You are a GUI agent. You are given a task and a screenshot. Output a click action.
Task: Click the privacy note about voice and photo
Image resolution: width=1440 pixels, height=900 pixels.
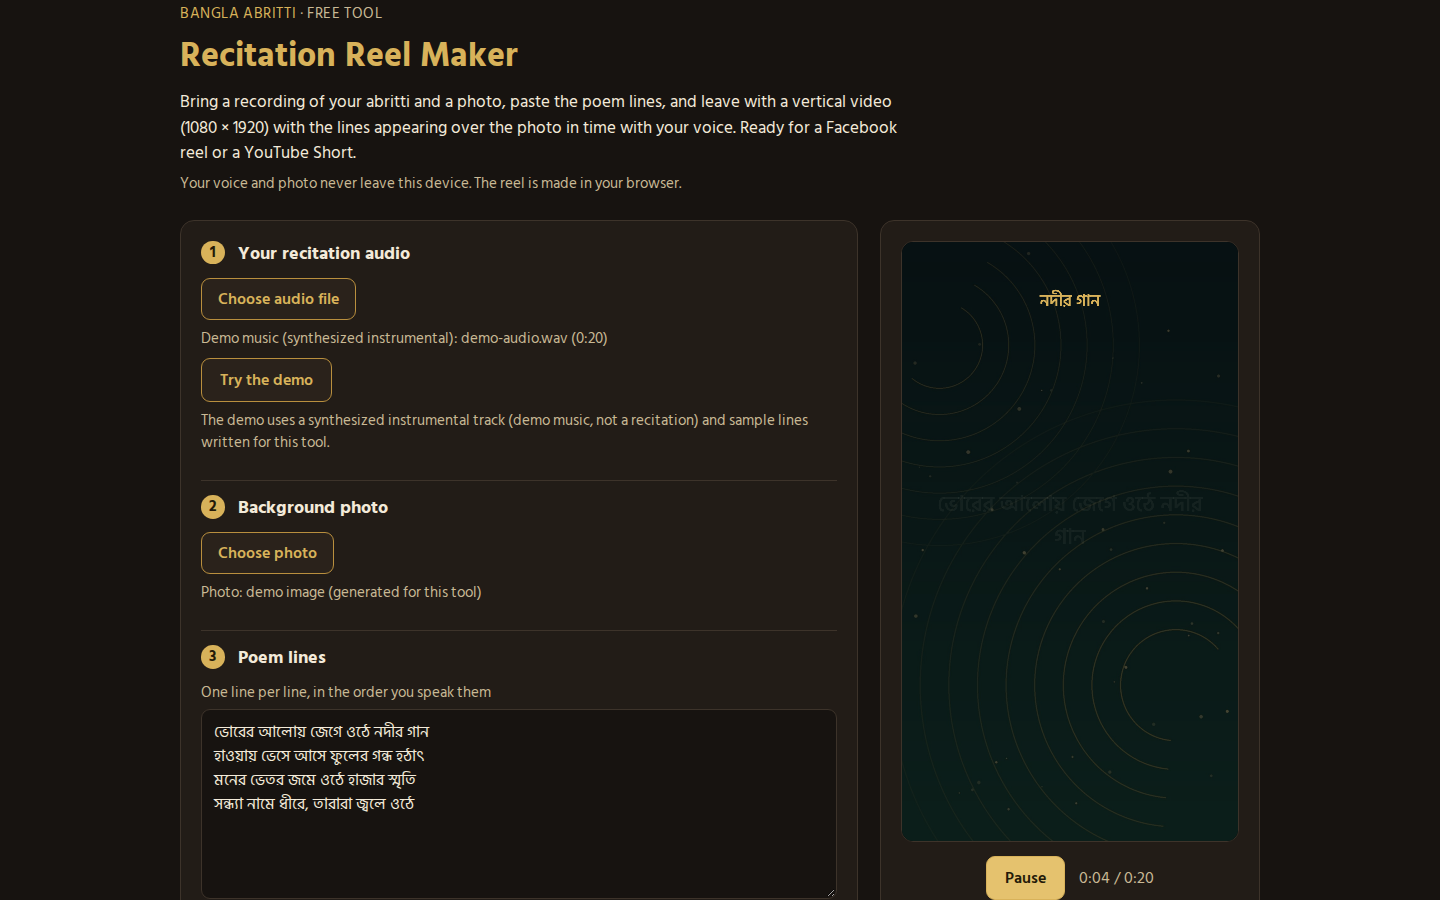point(431,183)
